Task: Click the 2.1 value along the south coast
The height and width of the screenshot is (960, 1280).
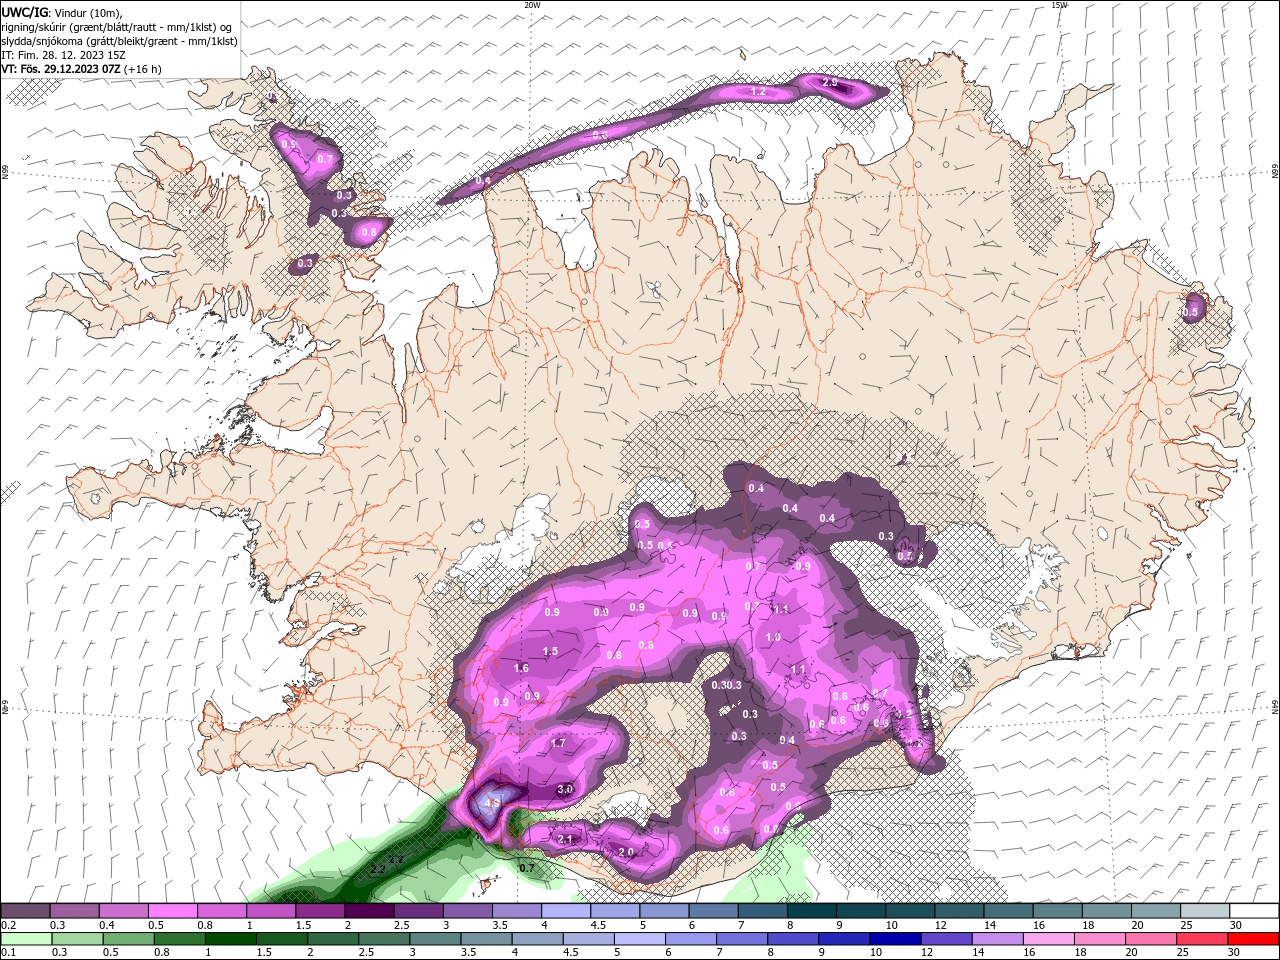Action: coord(565,839)
